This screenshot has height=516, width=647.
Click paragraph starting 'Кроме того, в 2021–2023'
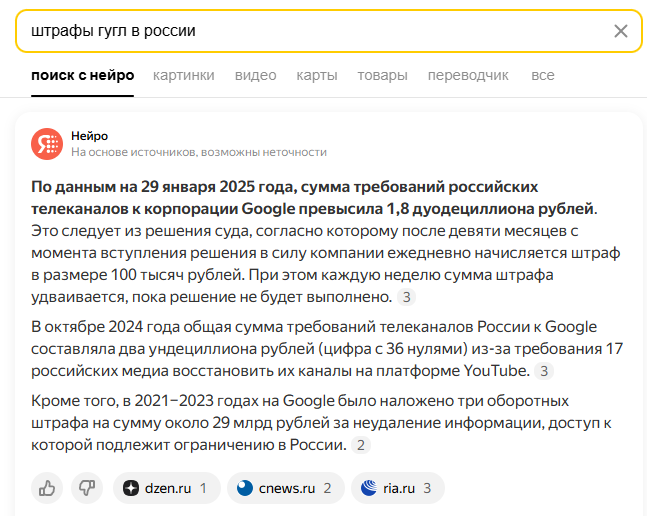[321, 423]
